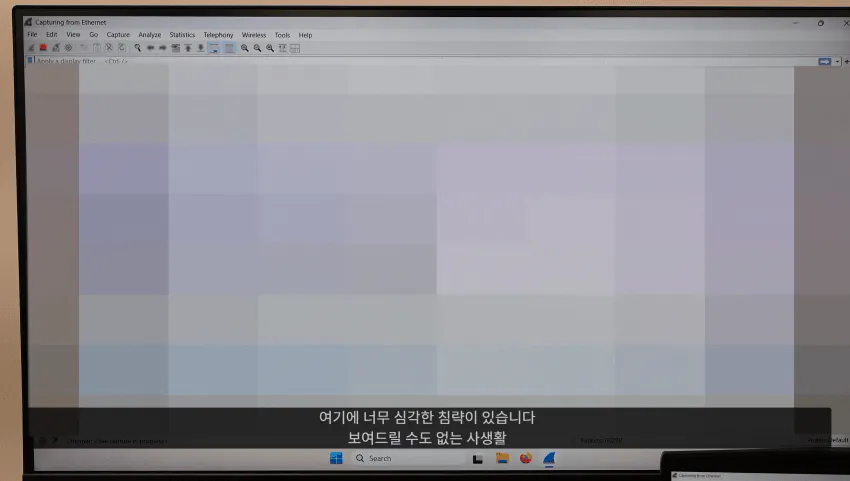Stop the running capture with red square
The width and height of the screenshot is (850, 481).
(x=43, y=48)
